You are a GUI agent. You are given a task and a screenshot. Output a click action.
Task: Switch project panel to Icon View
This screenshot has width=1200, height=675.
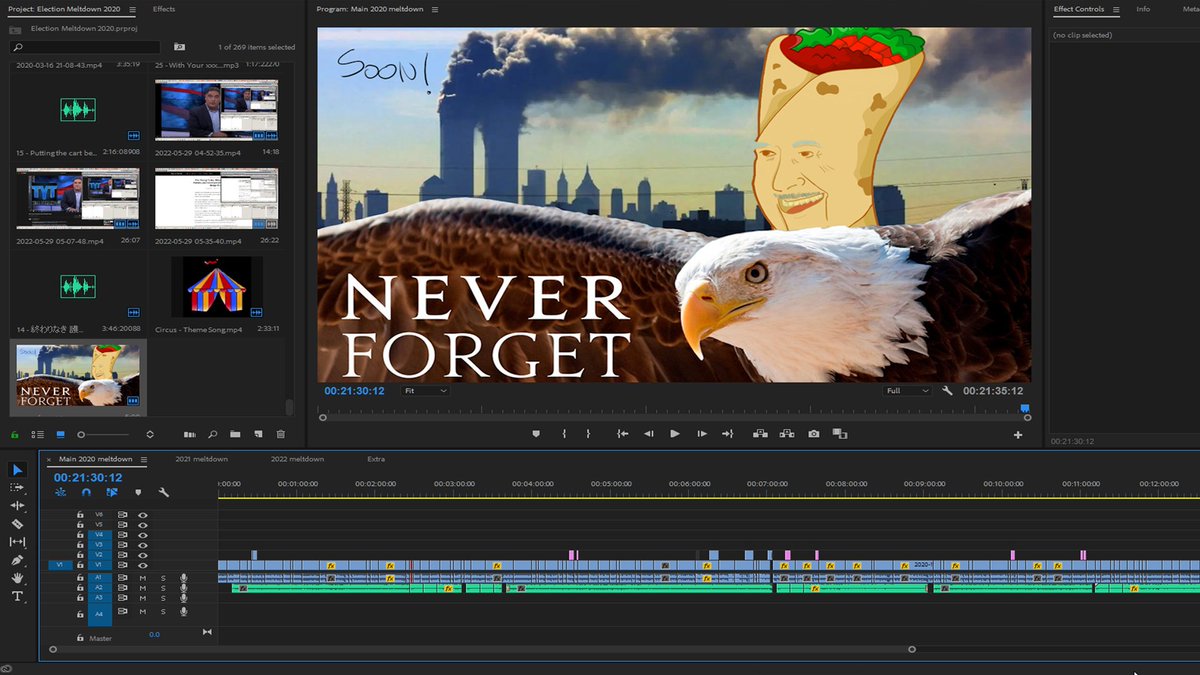pyautogui.click(x=60, y=434)
